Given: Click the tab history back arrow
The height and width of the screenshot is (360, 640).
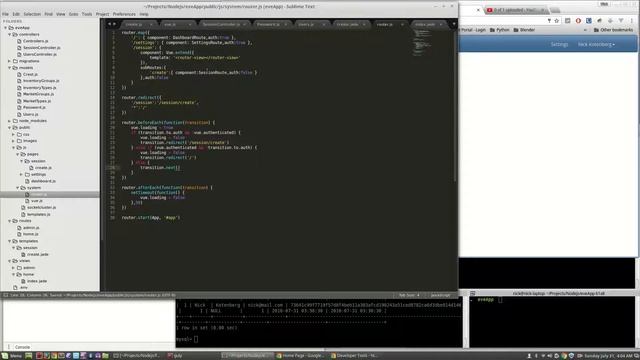Looking at the screenshot, I should (109, 24).
